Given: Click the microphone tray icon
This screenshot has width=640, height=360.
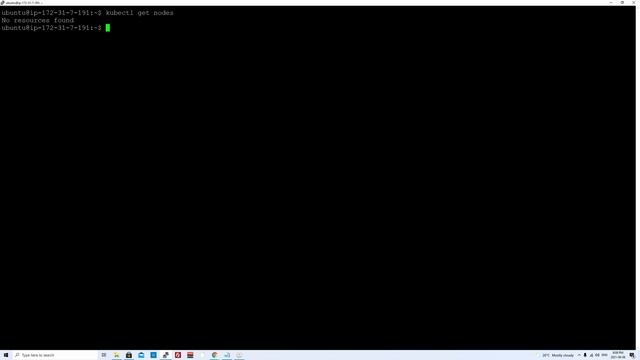Looking at the screenshot, I should pos(585,356).
